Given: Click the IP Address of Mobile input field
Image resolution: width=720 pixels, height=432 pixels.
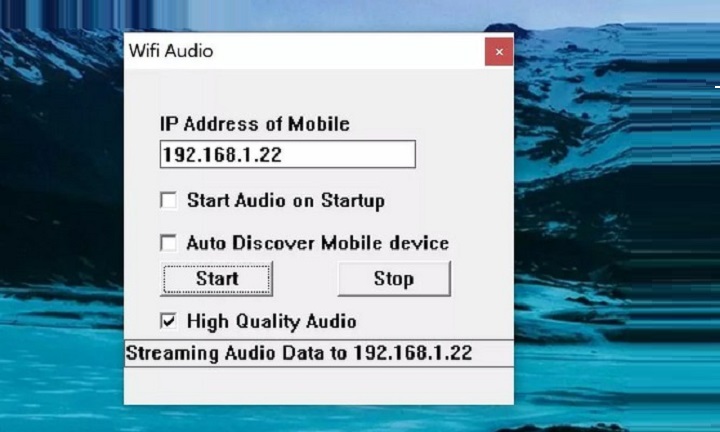Looking at the screenshot, I should (x=287, y=154).
